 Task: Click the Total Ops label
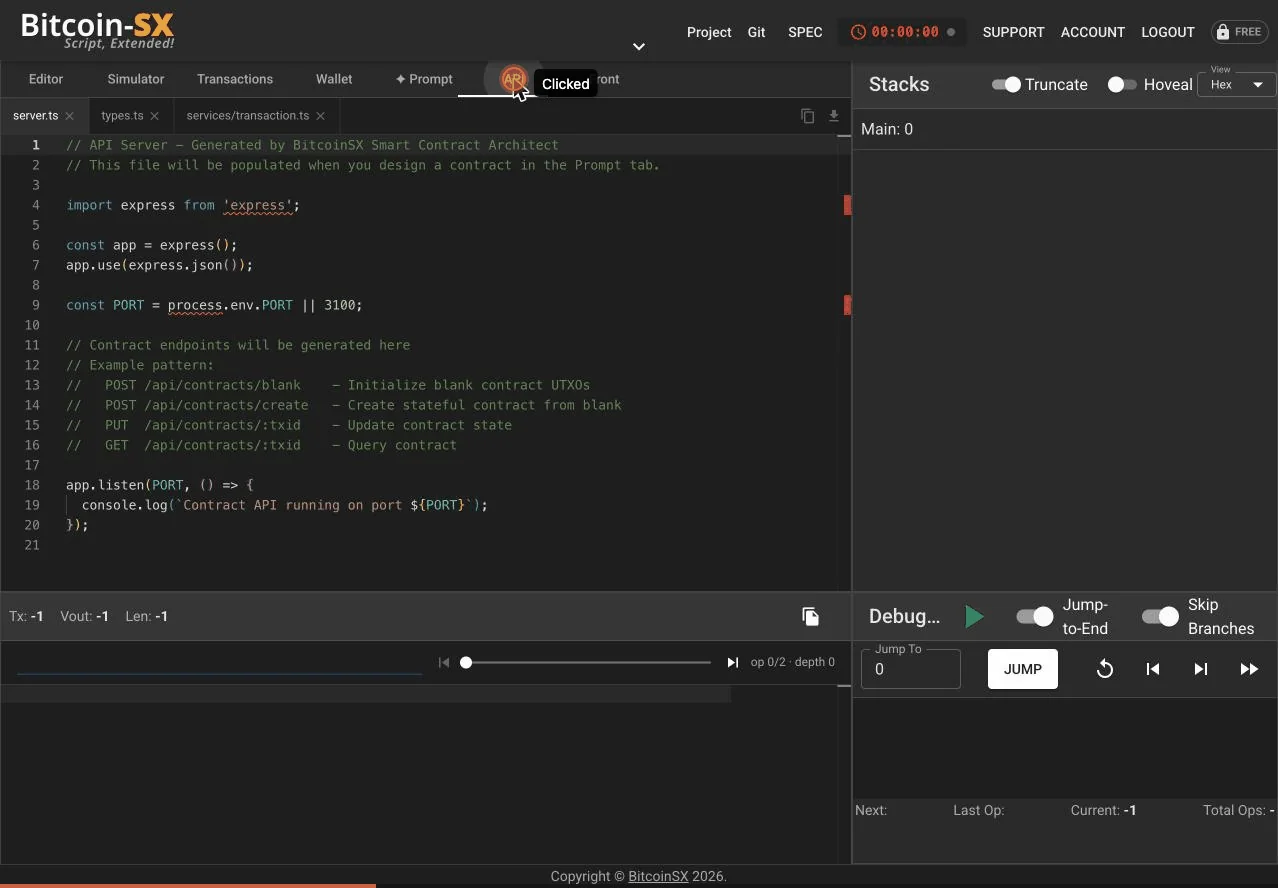(1238, 810)
